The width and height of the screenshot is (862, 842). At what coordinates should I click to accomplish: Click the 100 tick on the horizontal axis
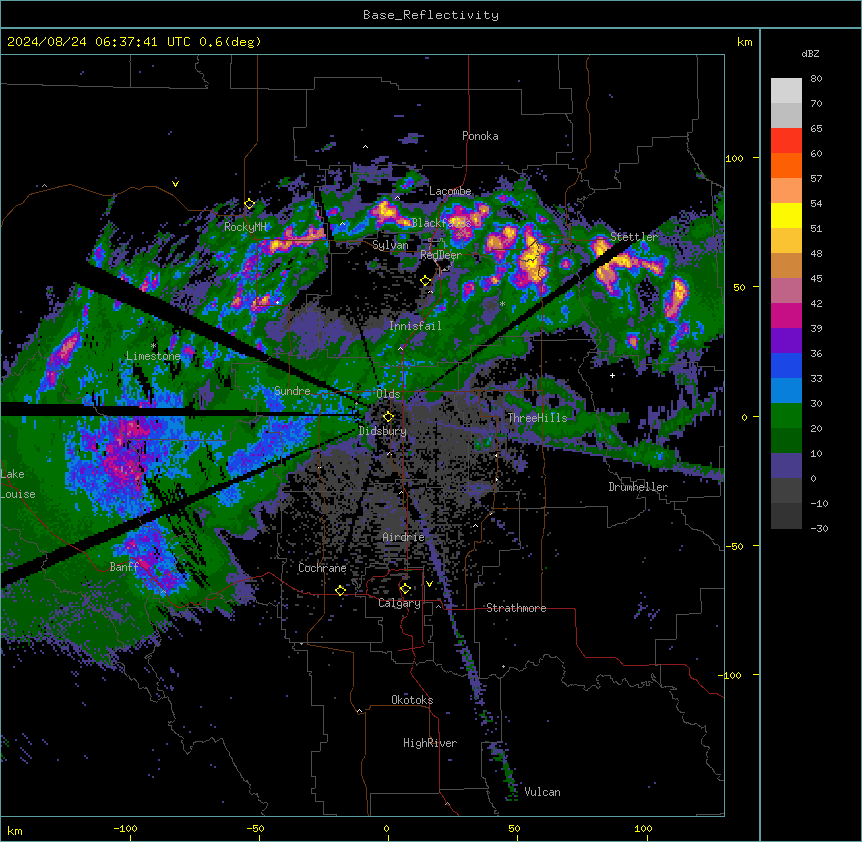click(643, 828)
